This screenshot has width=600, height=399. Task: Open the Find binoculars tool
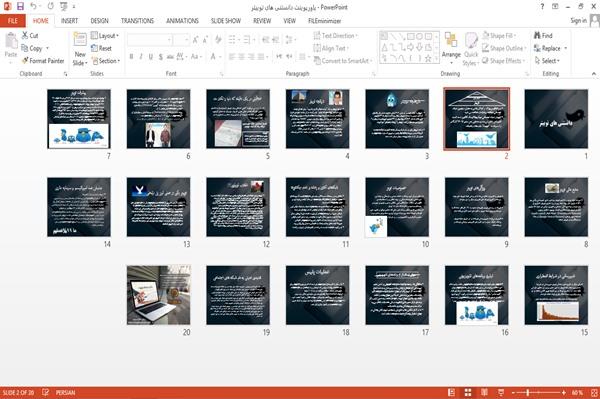point(538,35)
